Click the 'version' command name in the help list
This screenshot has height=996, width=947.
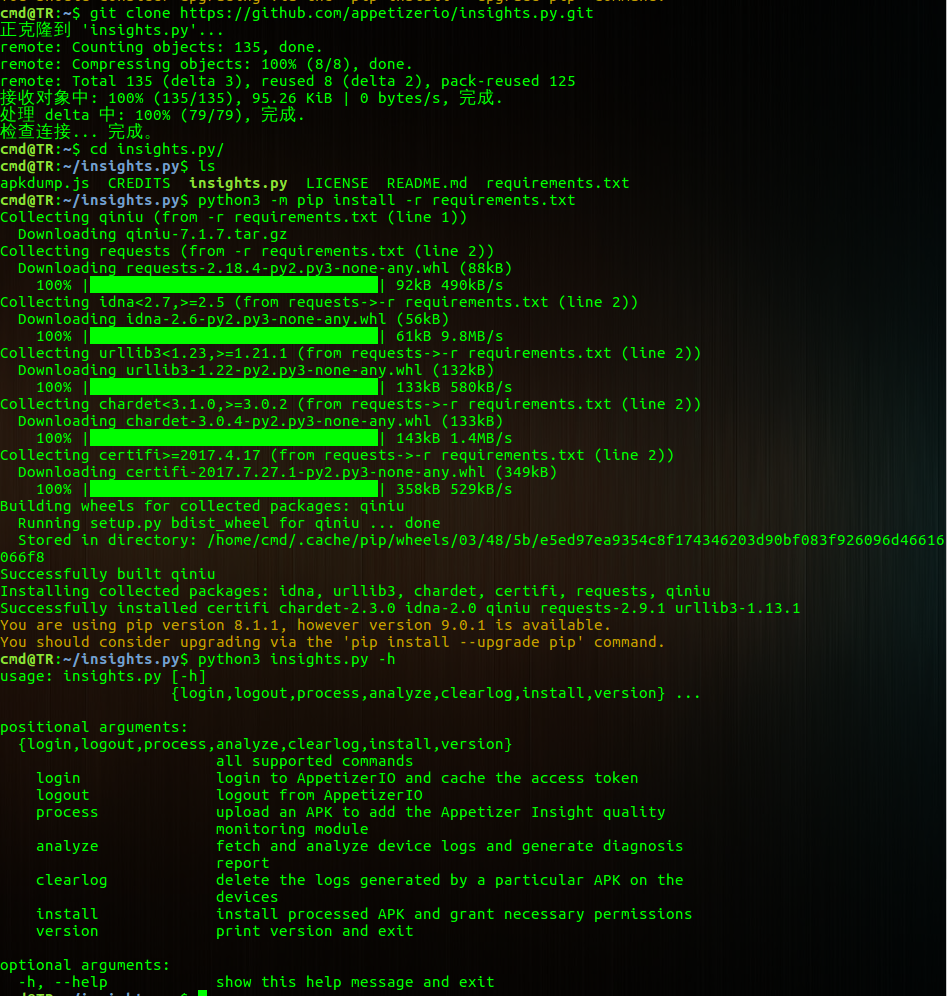(x=67, y=931)
